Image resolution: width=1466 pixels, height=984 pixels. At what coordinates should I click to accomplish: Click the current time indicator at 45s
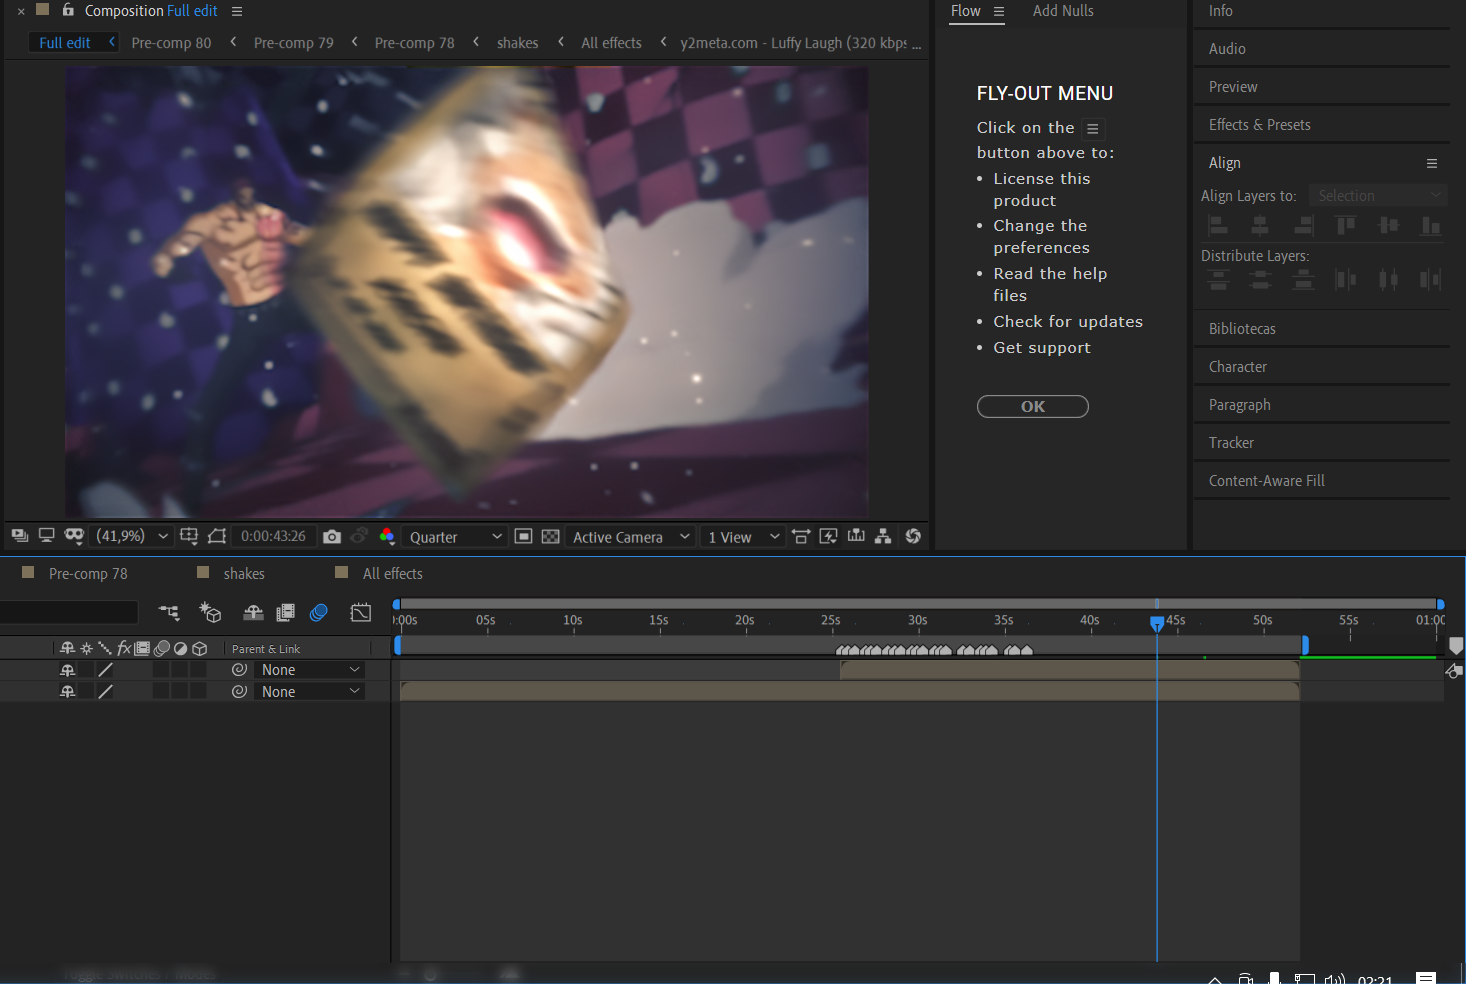click(1157, 623)
